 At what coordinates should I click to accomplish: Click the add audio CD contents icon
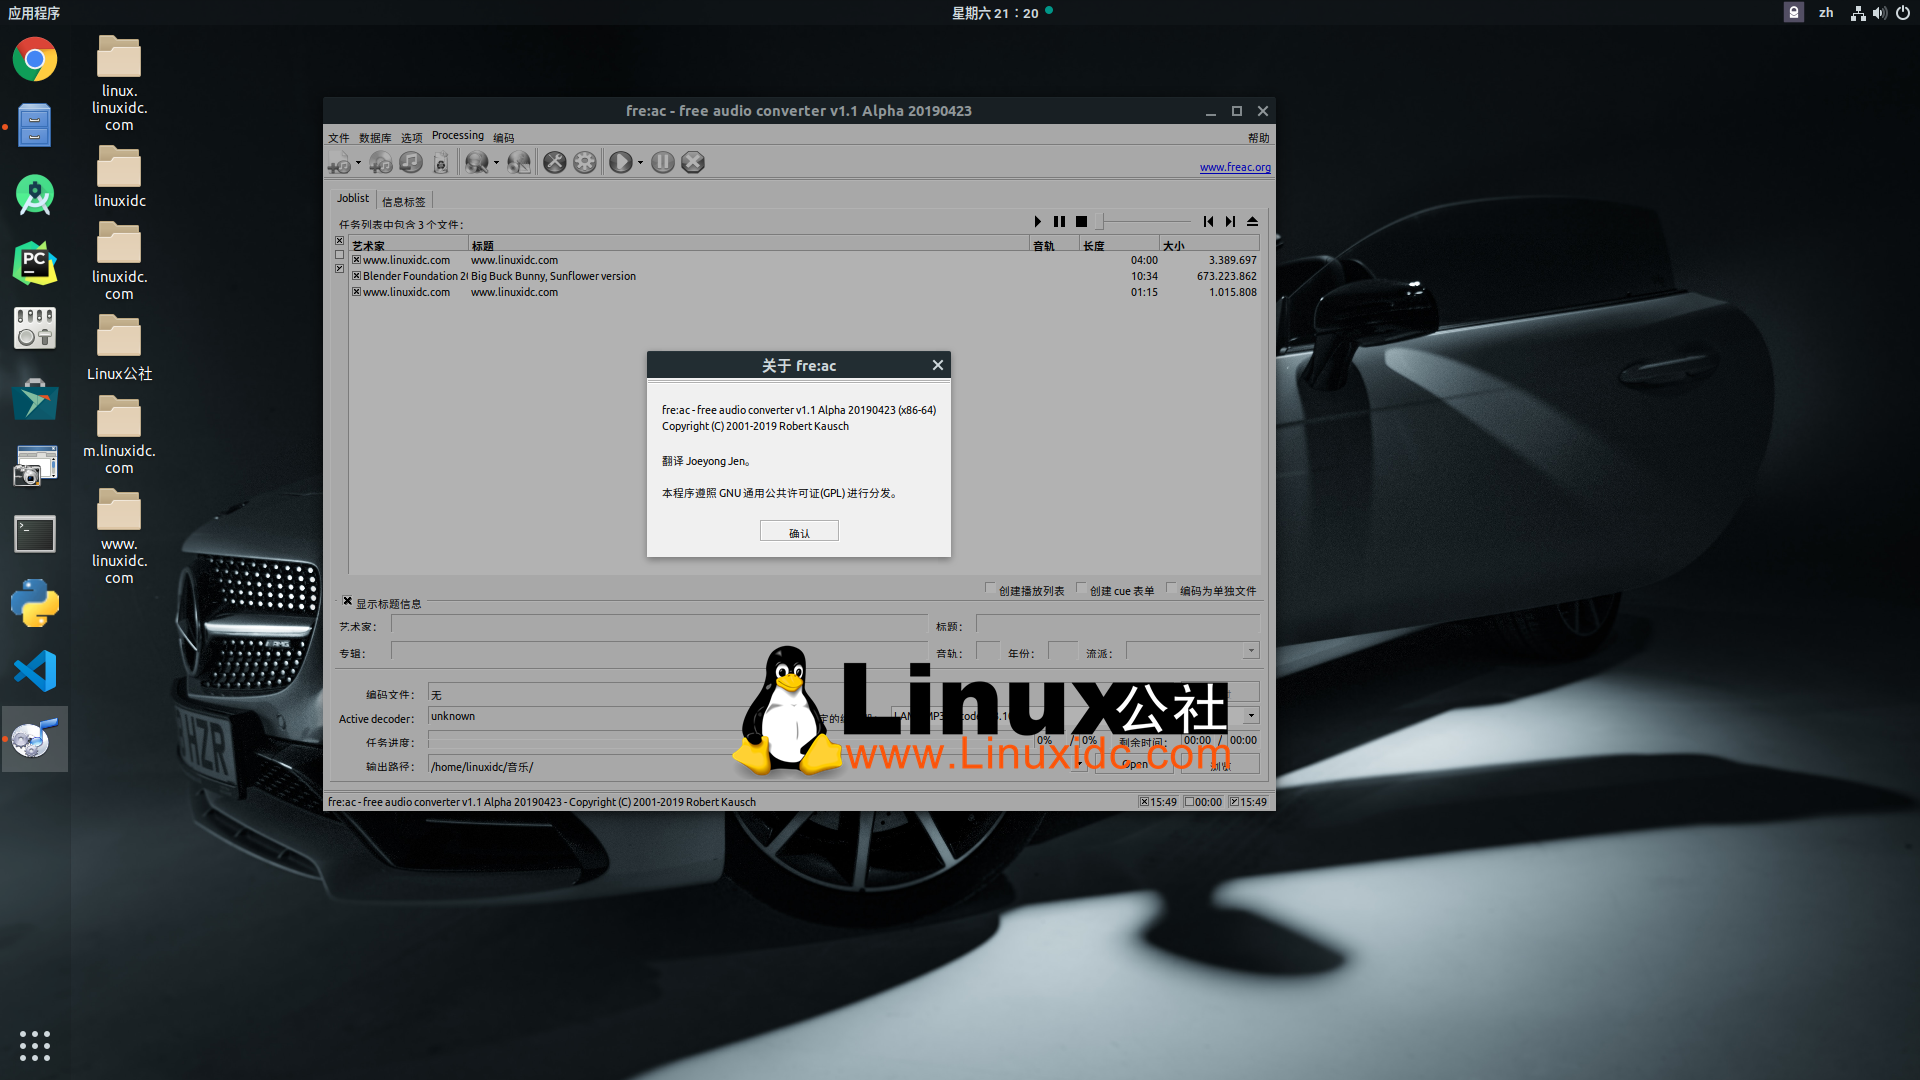pos(380,162)
